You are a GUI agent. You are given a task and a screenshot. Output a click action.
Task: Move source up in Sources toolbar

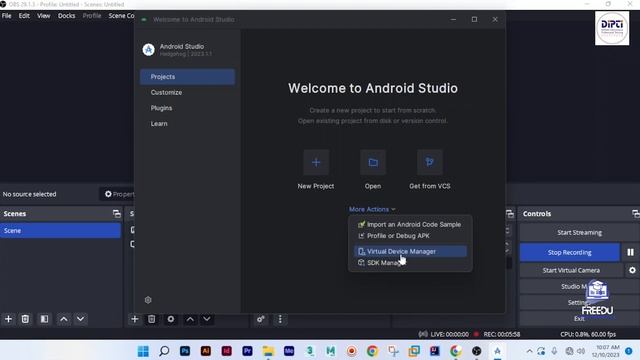click(x=190, y=319)
